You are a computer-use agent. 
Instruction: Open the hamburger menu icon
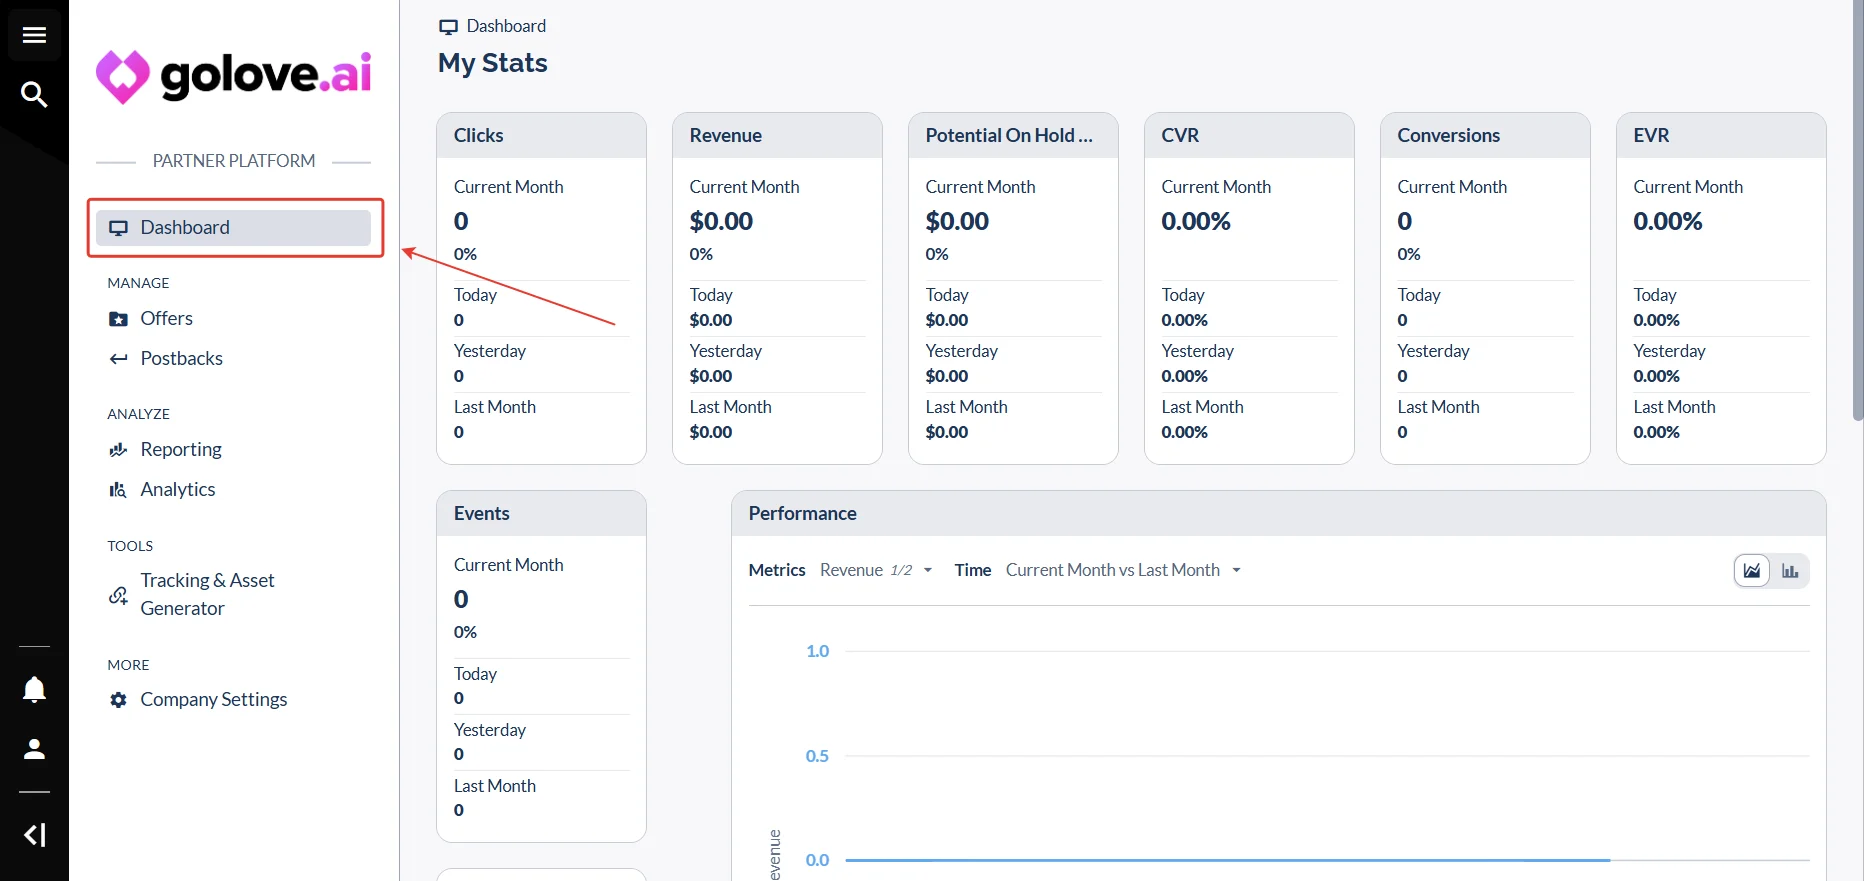[x=34, y=35]
